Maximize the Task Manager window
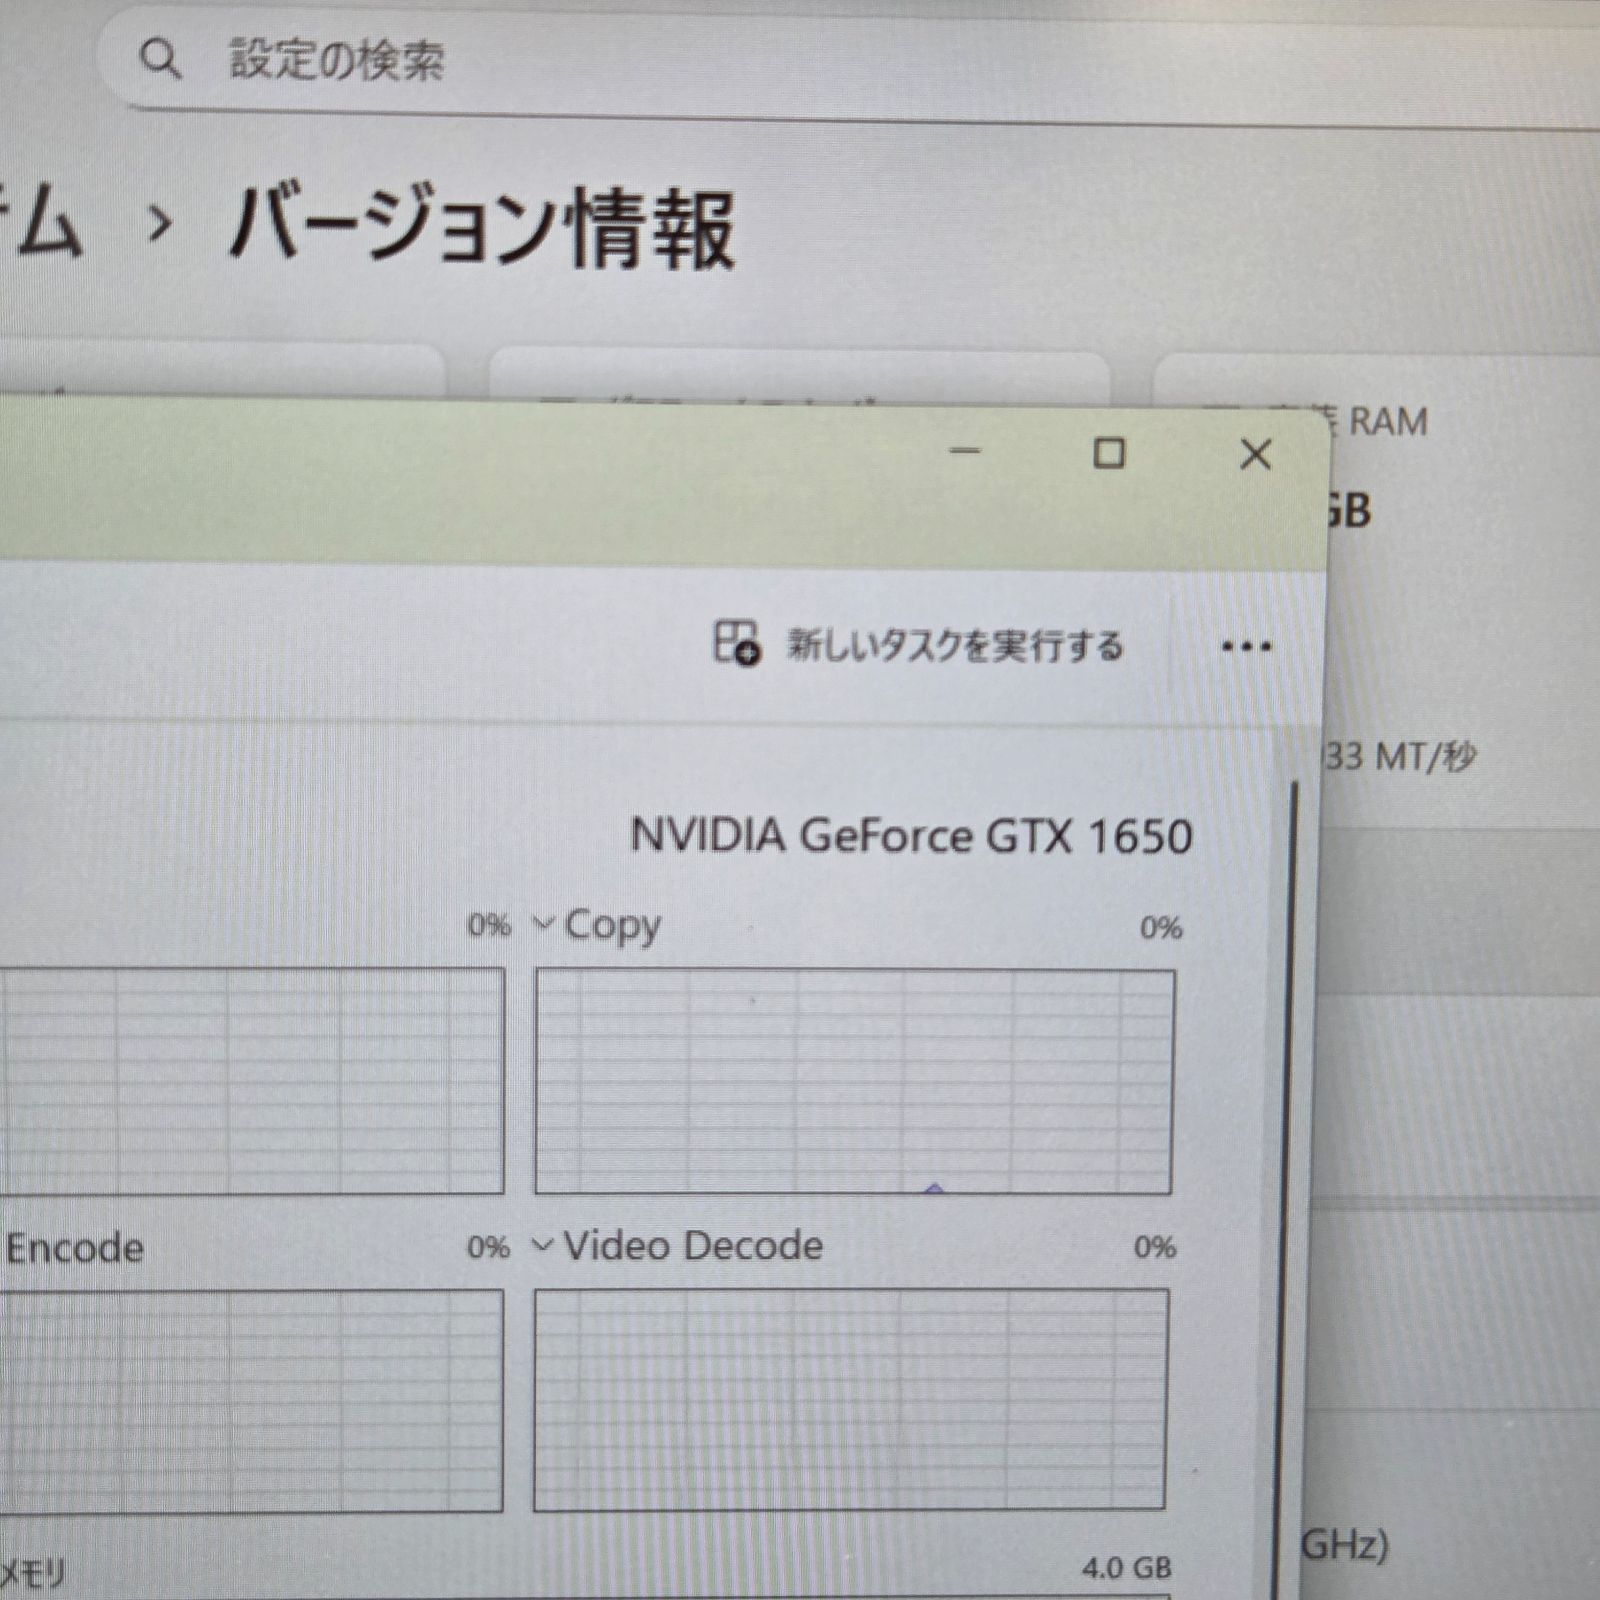1600x1600 pixels. [x=1109, y=453]
